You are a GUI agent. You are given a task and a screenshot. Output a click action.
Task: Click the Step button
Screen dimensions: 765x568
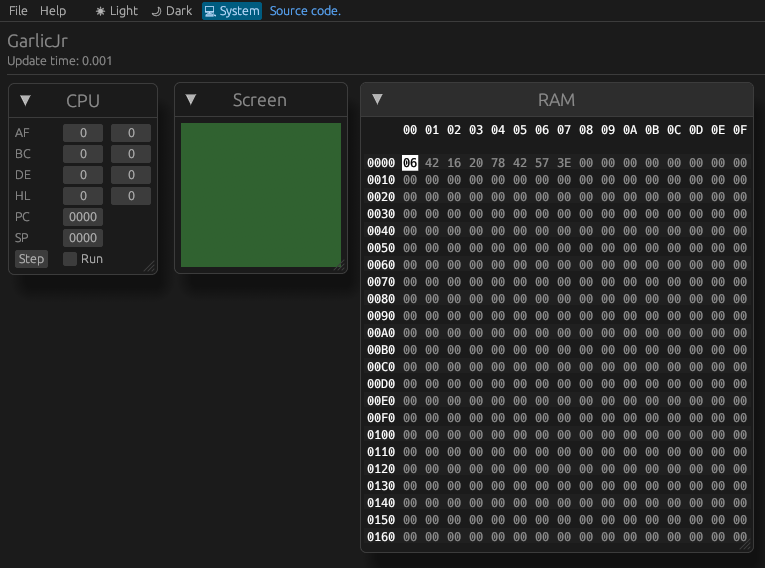31,259
